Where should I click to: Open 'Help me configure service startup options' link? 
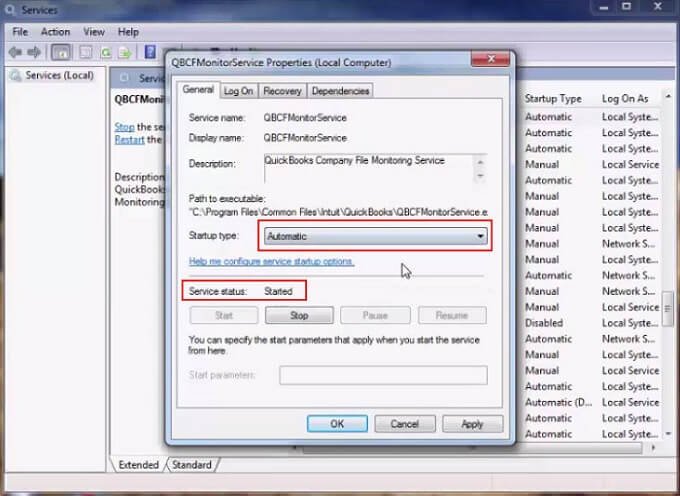coord(271,261)
